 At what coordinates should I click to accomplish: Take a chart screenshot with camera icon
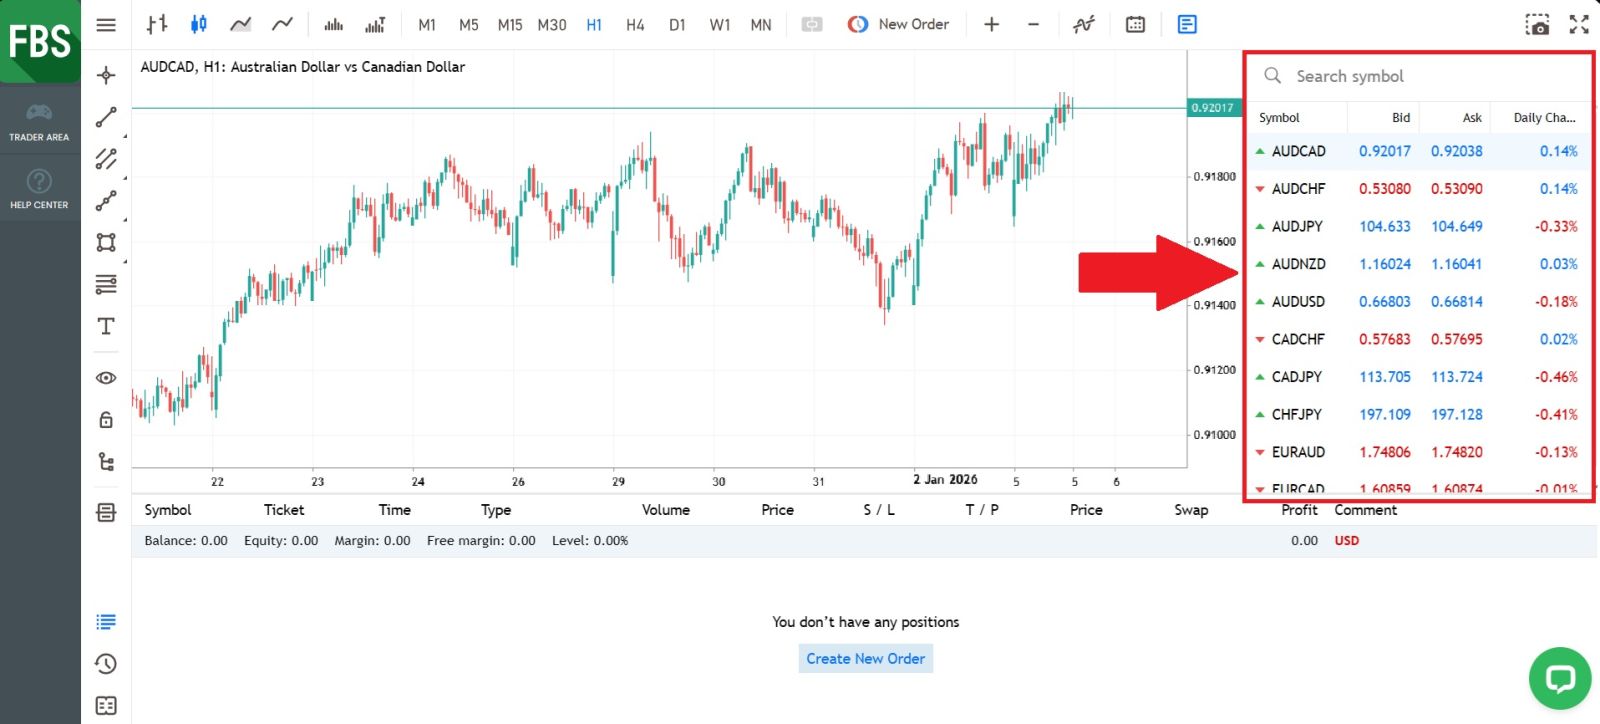pos(1537,24)
